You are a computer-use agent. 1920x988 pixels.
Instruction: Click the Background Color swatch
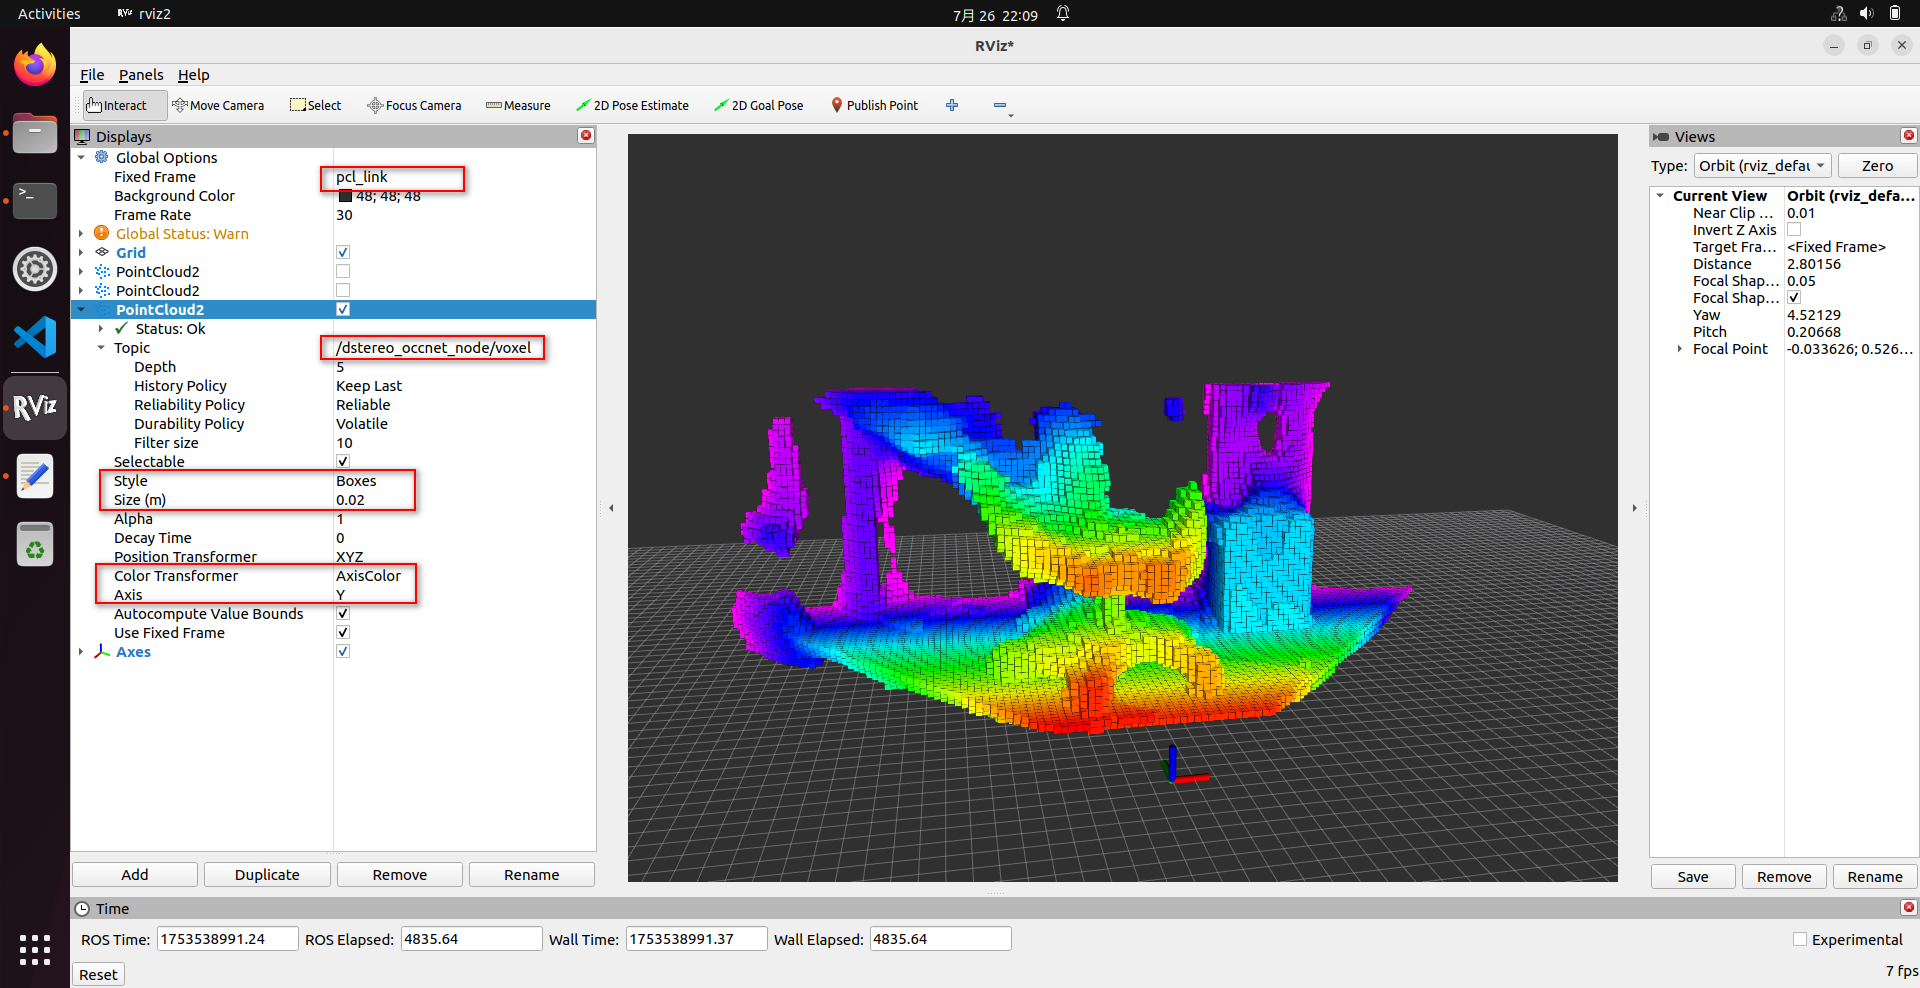tap(345, 196)
